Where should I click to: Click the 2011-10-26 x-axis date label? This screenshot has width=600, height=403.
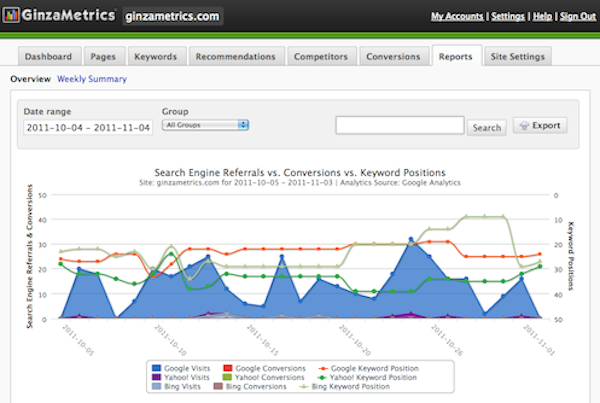point(447,340)
